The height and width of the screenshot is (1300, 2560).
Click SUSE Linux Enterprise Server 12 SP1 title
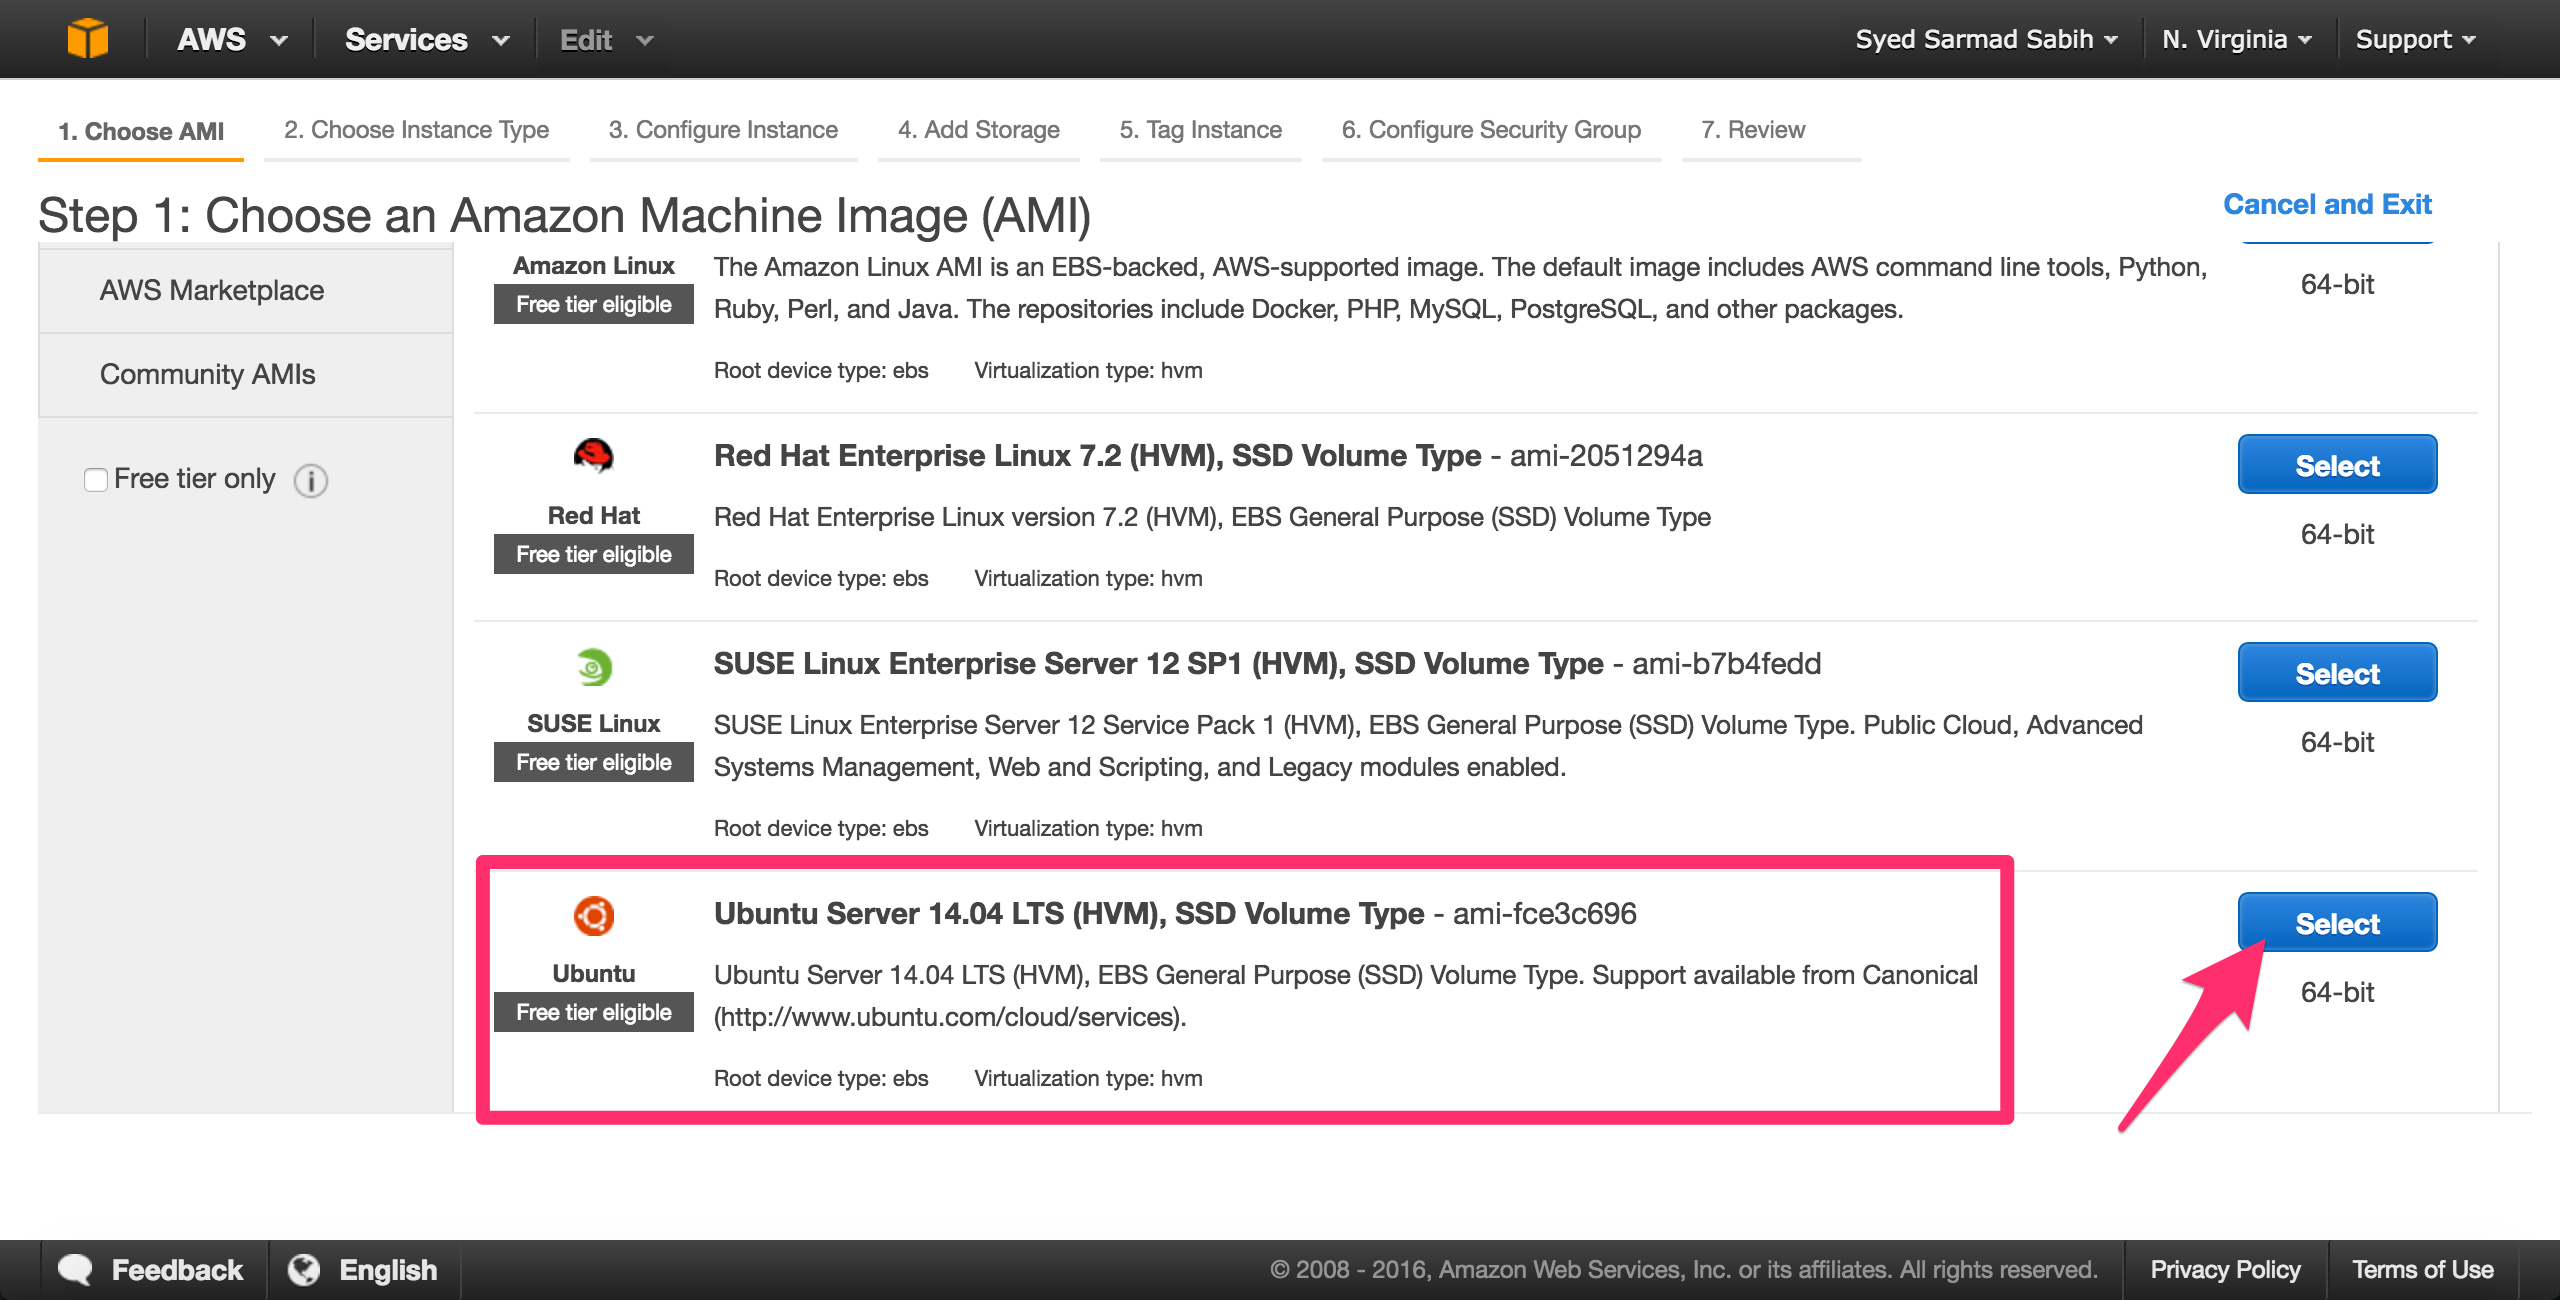coord(1158,664)
